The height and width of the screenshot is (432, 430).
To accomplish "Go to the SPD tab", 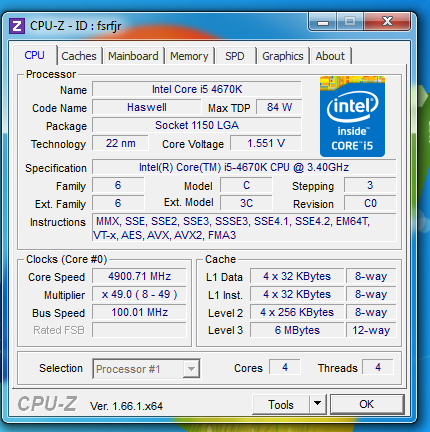I will click(x=235, y=56).
